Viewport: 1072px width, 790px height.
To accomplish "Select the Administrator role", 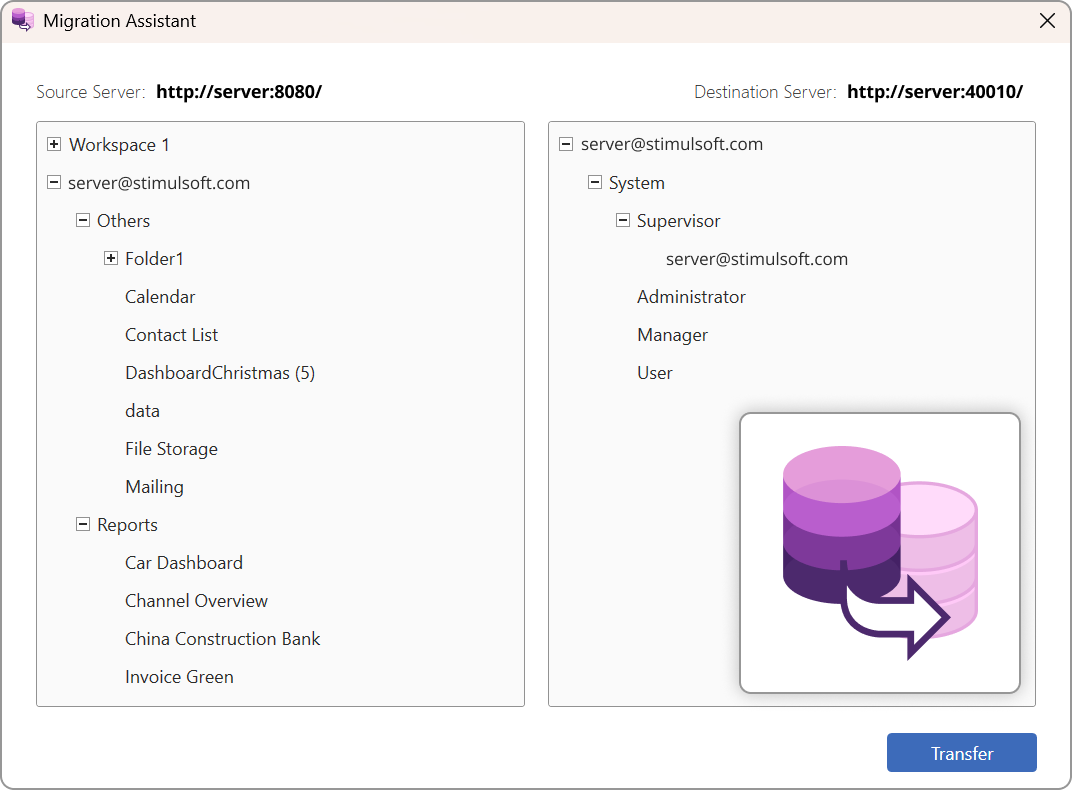I will tap(691, 297).
